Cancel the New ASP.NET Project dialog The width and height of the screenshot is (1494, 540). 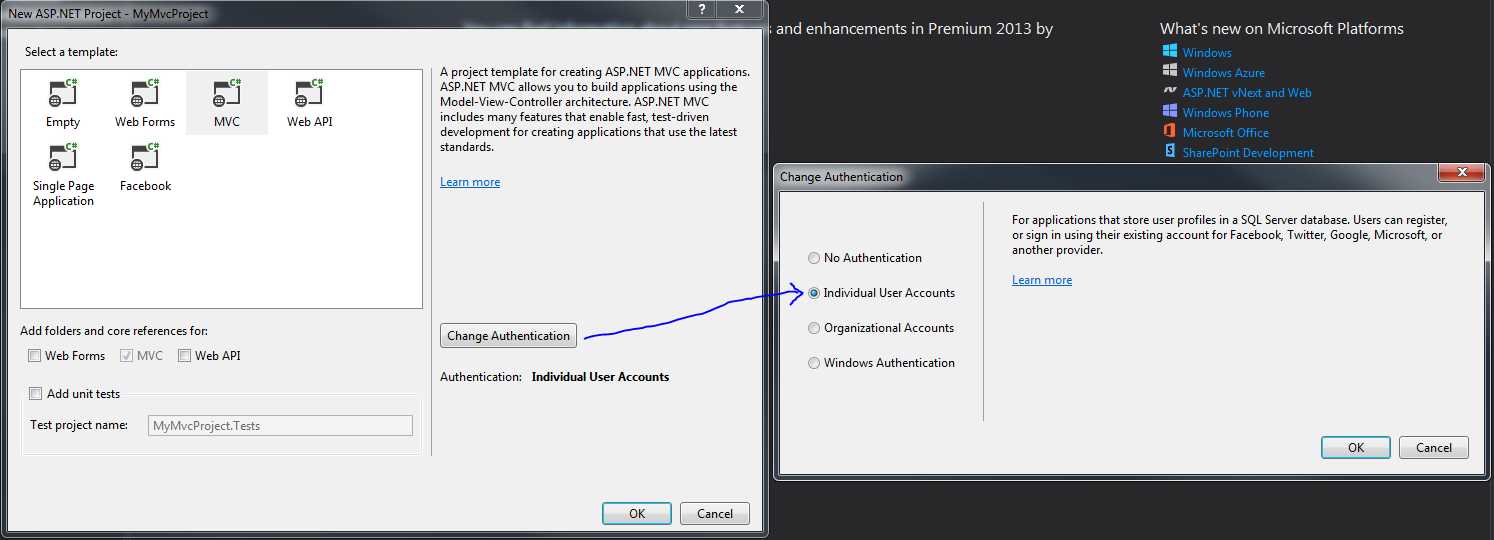click(715, 514)
